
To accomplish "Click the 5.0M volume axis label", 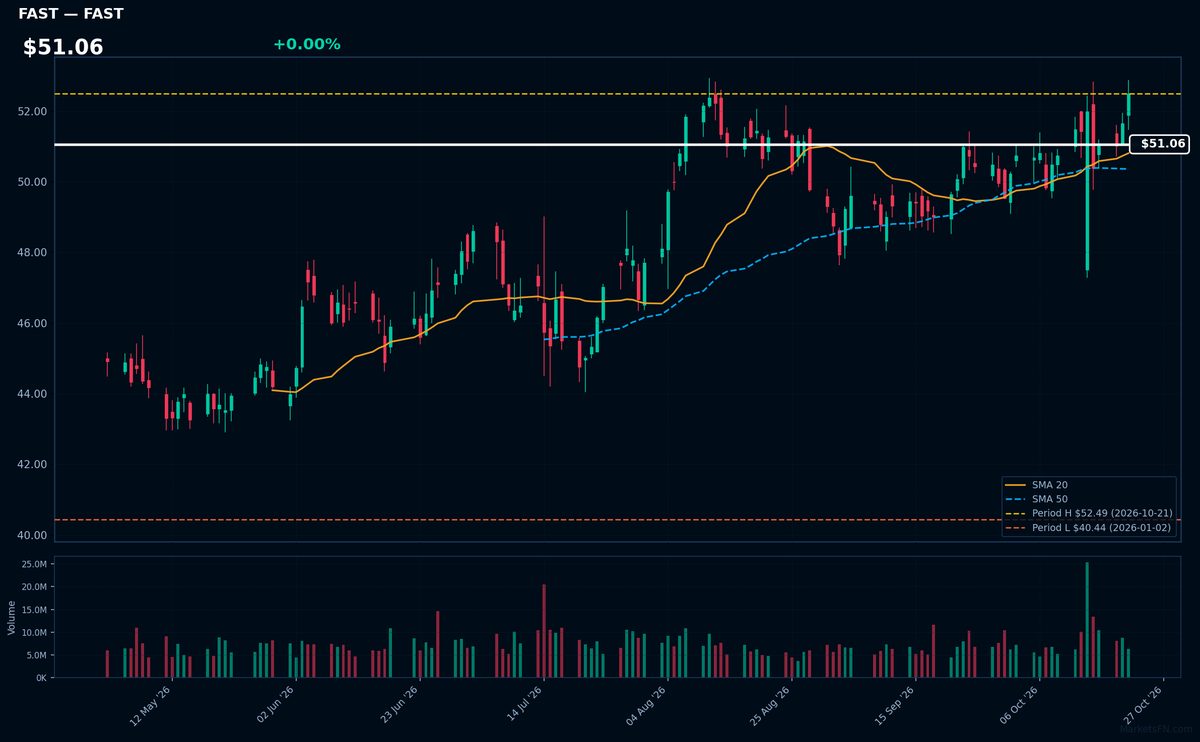I will point(37,655).
